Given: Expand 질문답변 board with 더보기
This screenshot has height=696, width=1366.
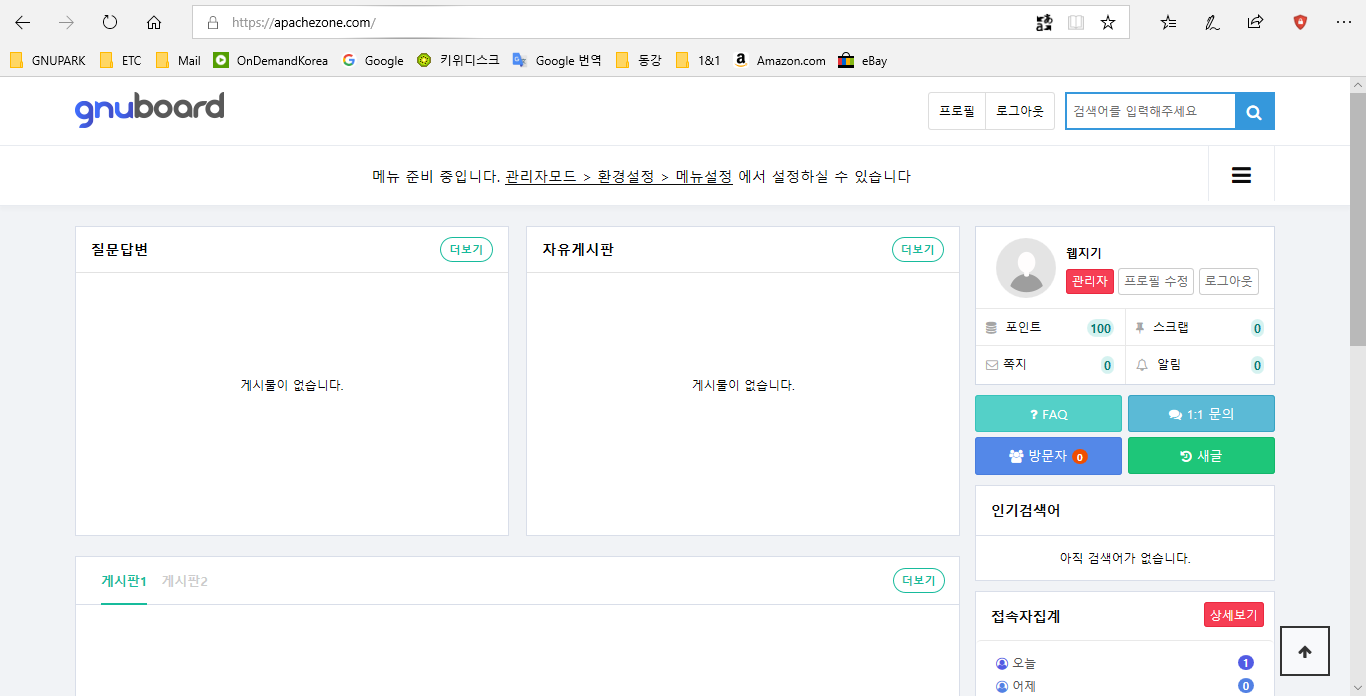Looking at the screenshot, I should point(466,249).
